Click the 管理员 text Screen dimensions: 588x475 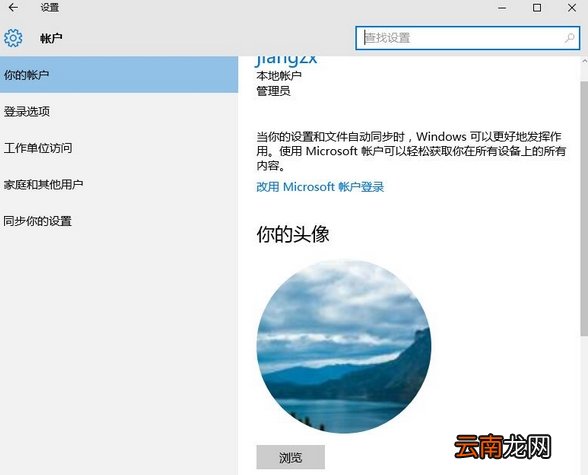pos(273,91)
